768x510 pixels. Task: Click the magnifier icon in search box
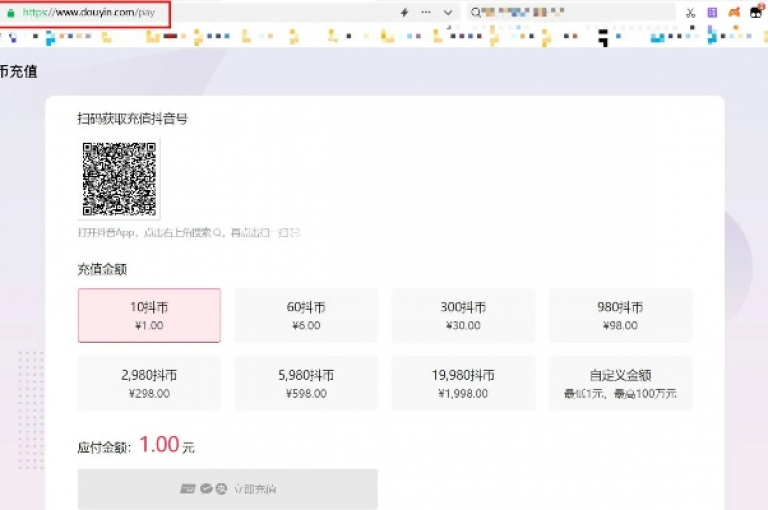click(475, 13)
